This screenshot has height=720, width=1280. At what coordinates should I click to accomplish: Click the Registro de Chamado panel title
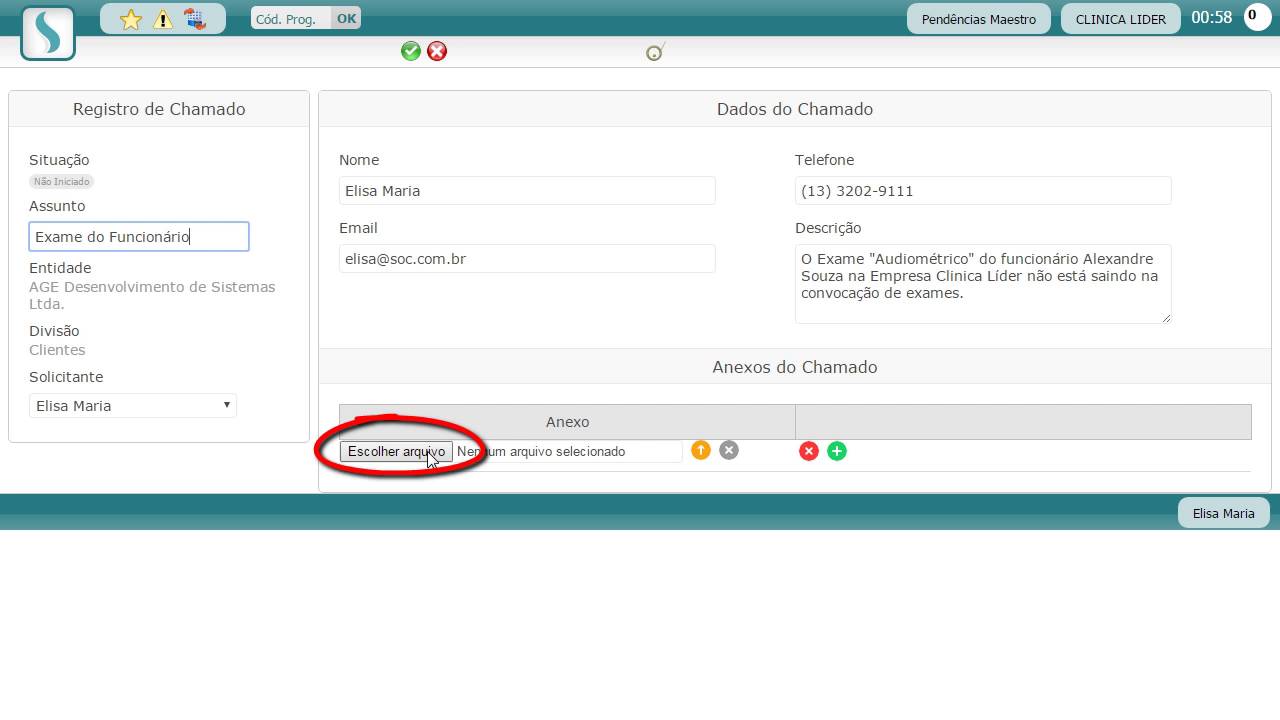click(x=159, y=109)
